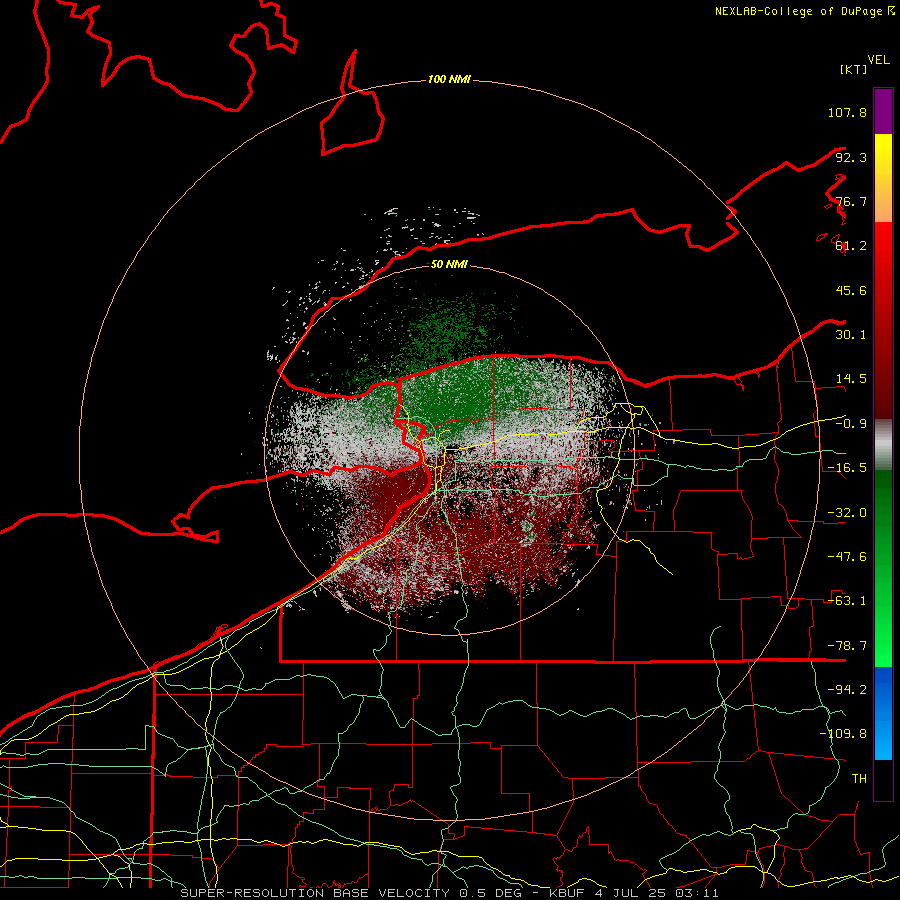Screen dimensions: 900x900
Task: Pick the gray near-zero segment of the color bar
Action: (x=883, y=445)
